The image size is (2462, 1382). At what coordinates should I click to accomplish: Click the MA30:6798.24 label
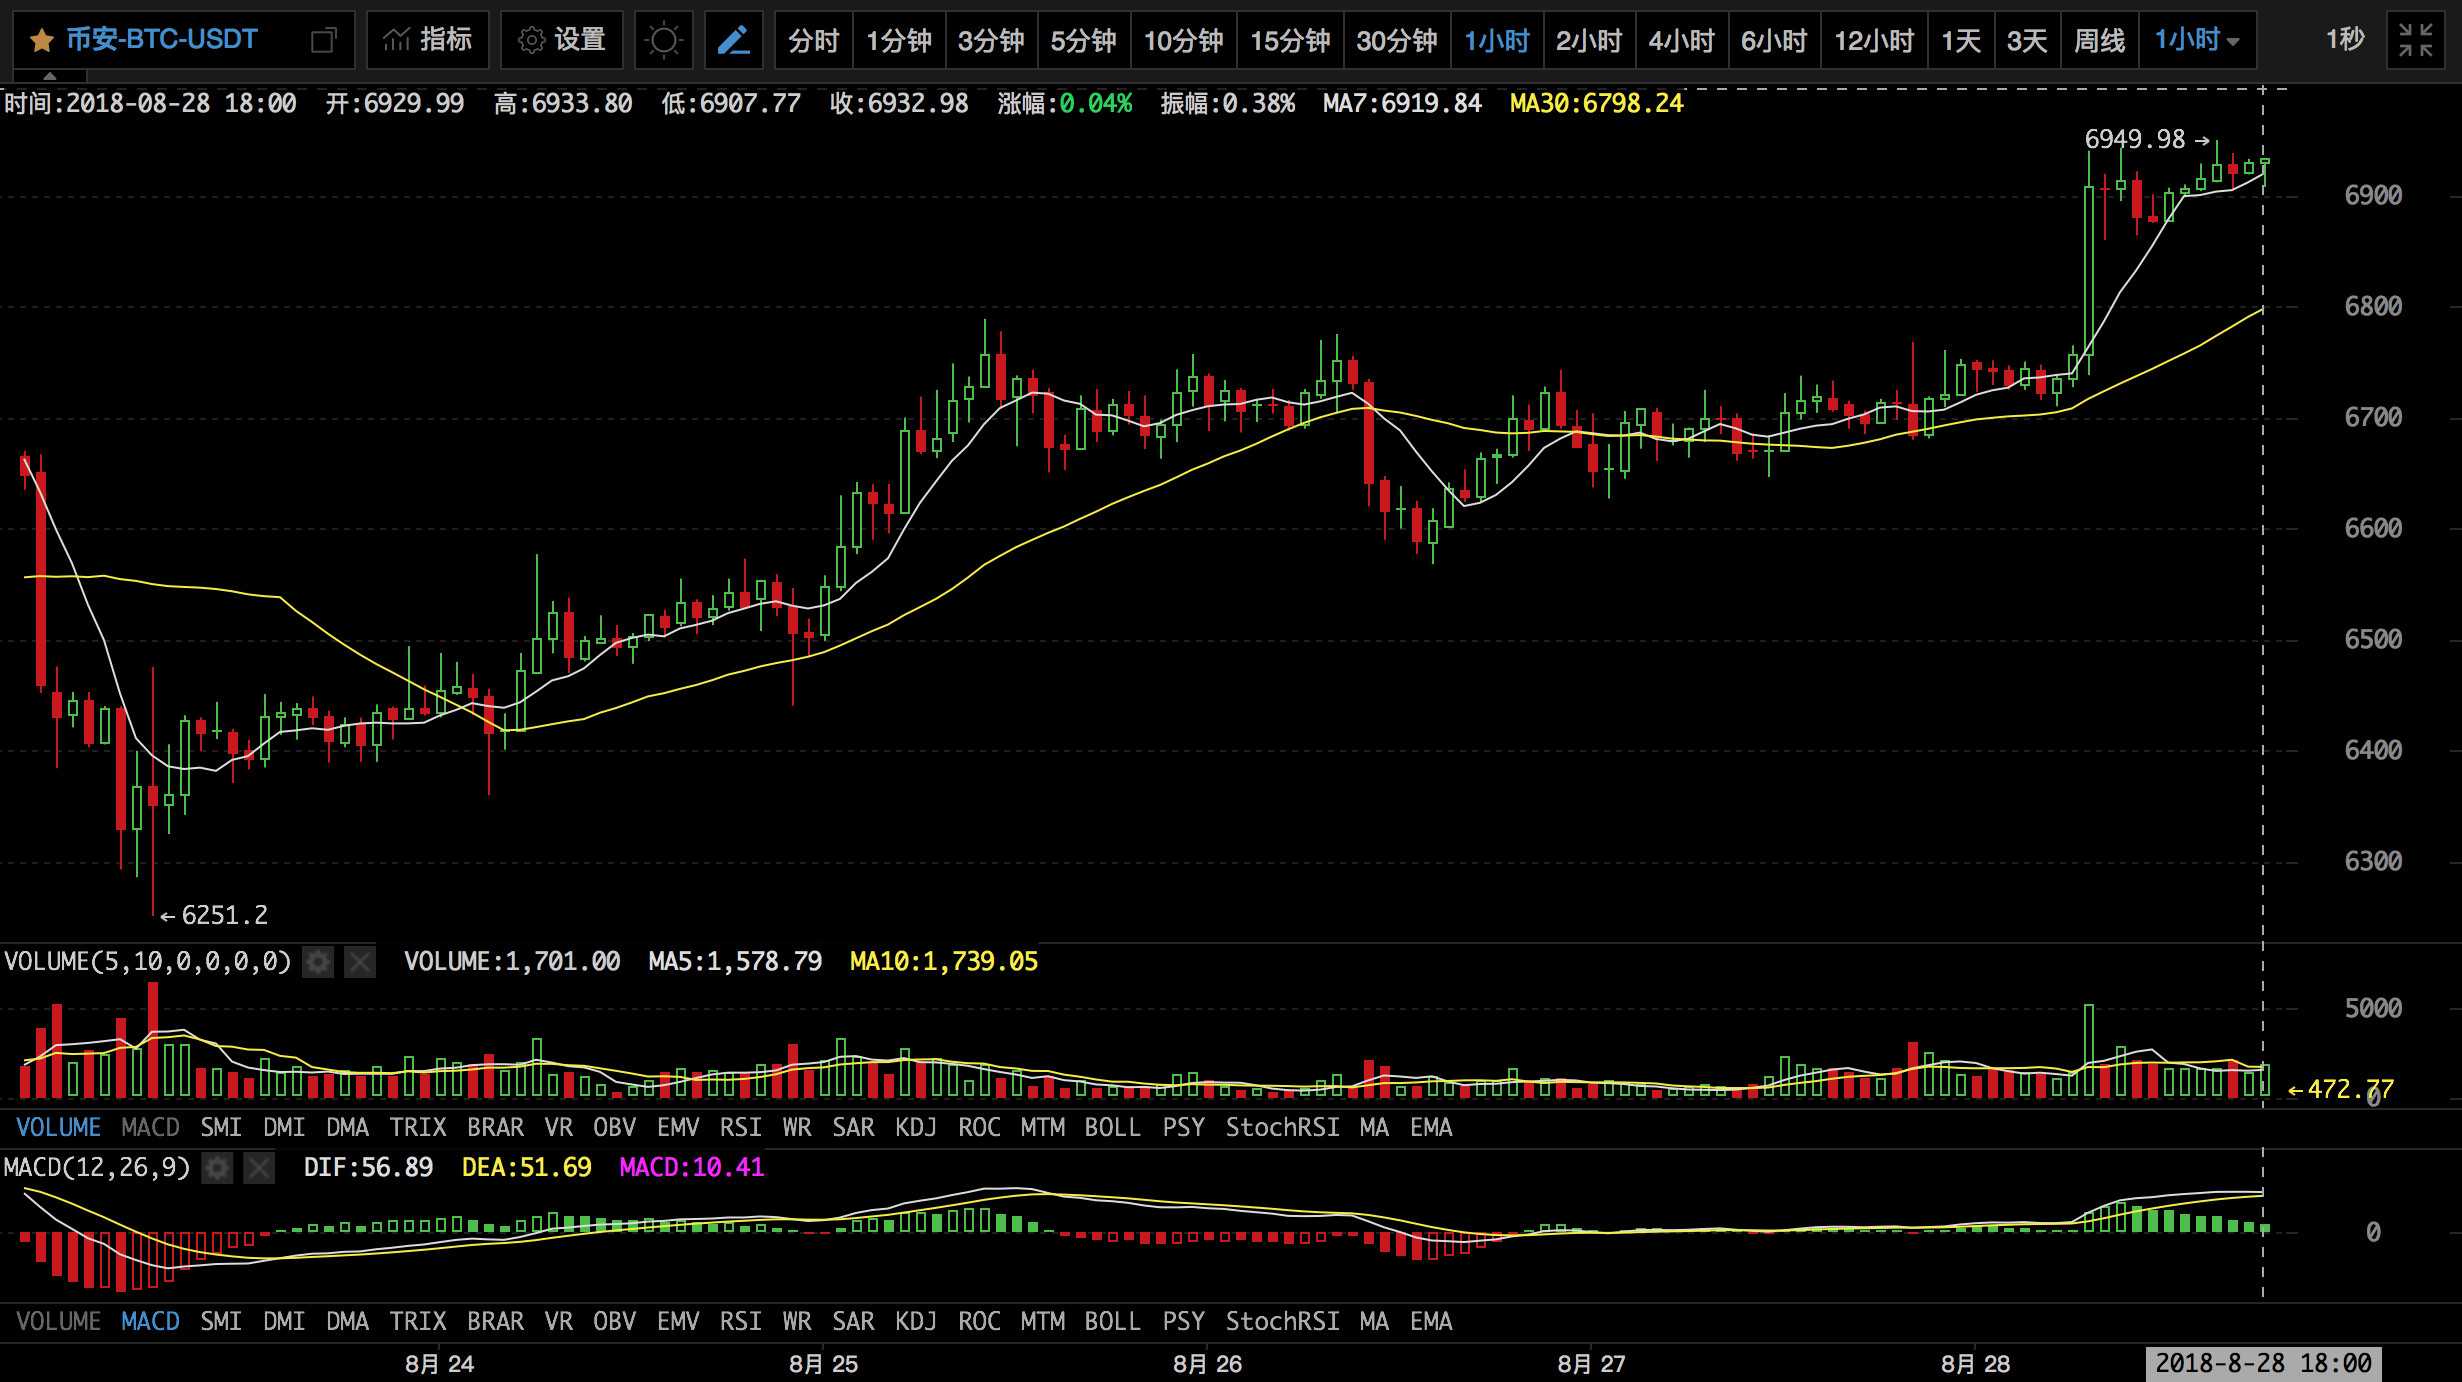point(1596,104)
